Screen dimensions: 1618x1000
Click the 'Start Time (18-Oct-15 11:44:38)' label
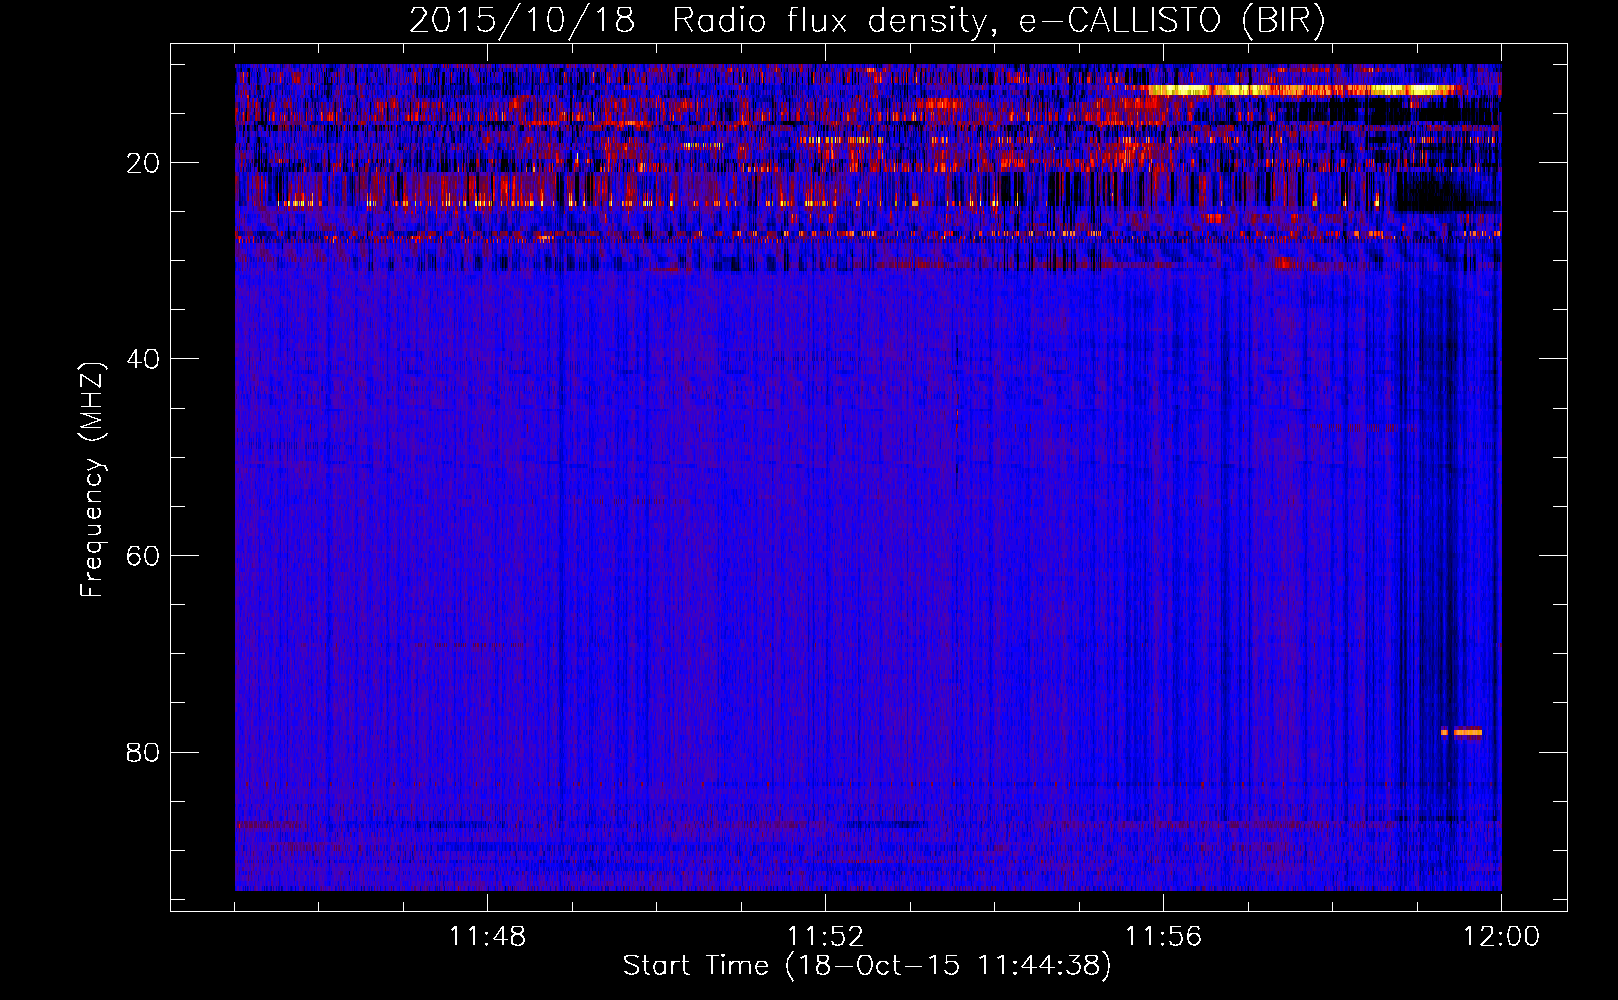pos(867,966)
